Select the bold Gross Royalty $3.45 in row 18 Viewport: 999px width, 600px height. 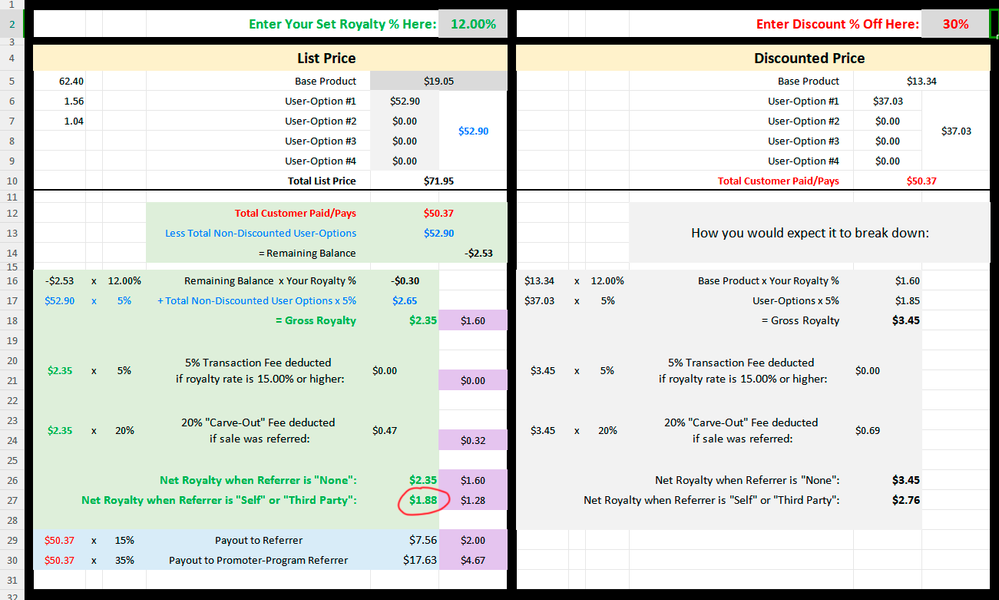905,321
